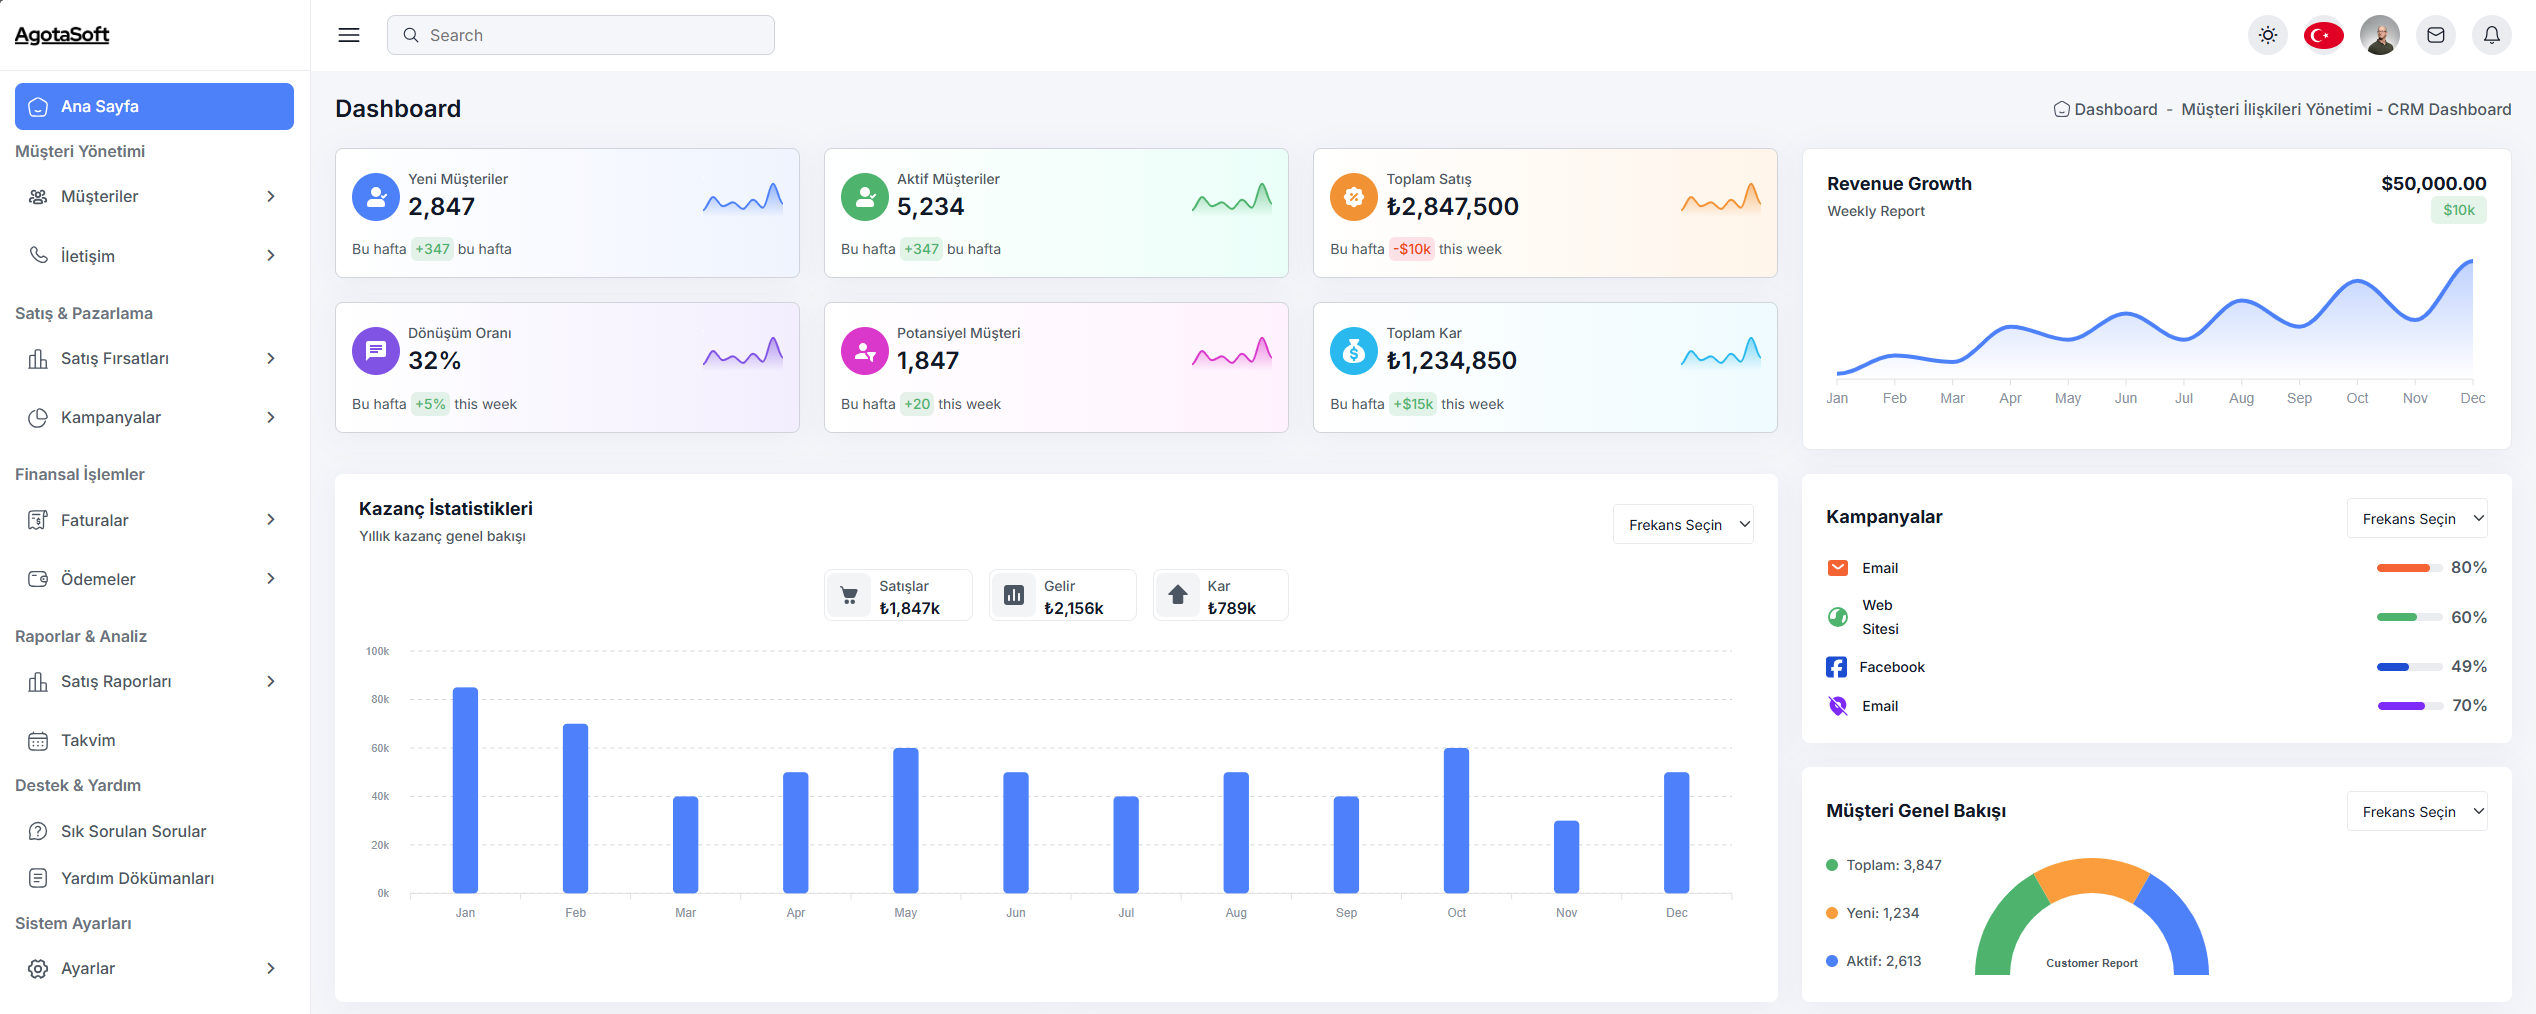The width and height of the screenshot is (2536, 1014).
Task: Click the Yardım Dökümanları document icon
Action: click(38, 879)
